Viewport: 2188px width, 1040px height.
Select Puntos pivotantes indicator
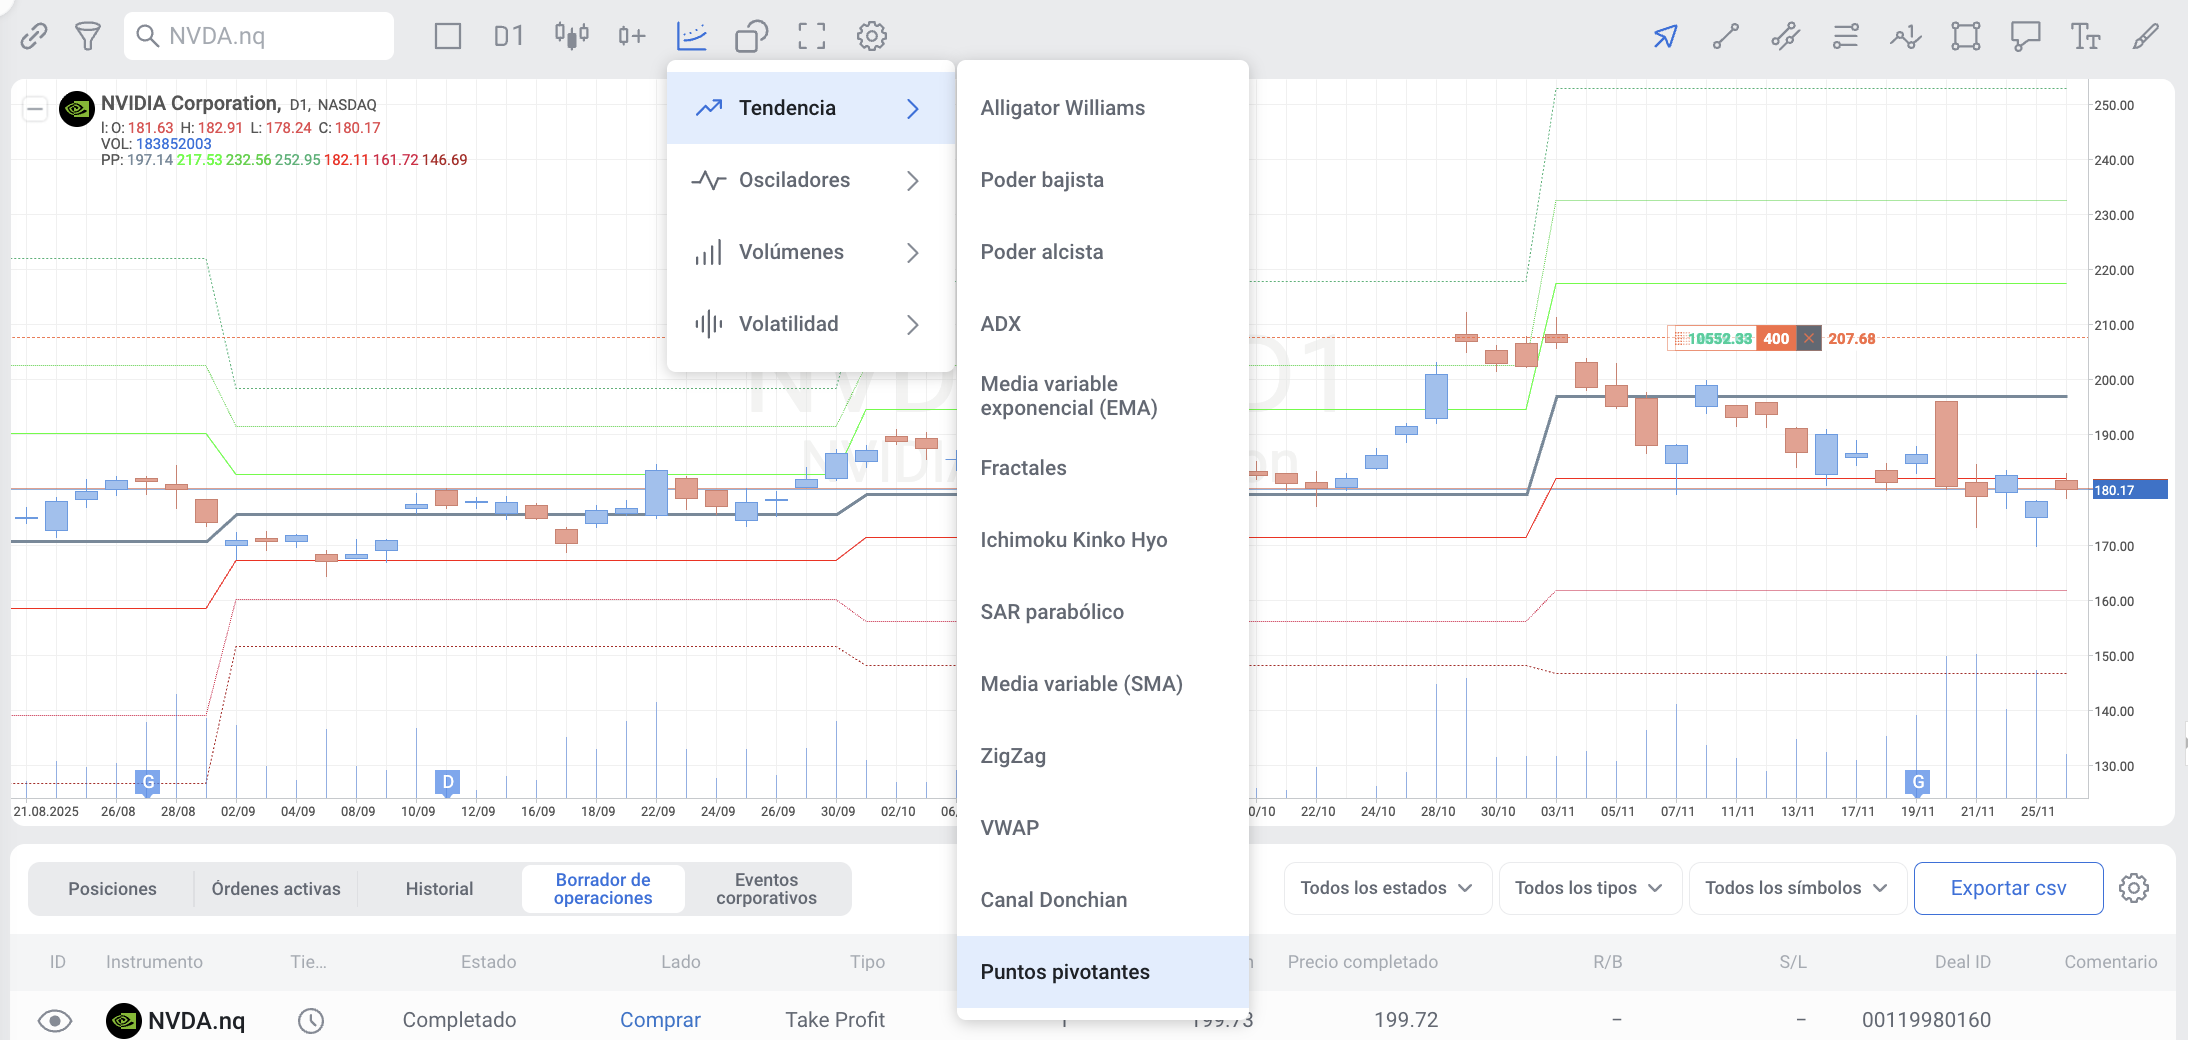1103,972
